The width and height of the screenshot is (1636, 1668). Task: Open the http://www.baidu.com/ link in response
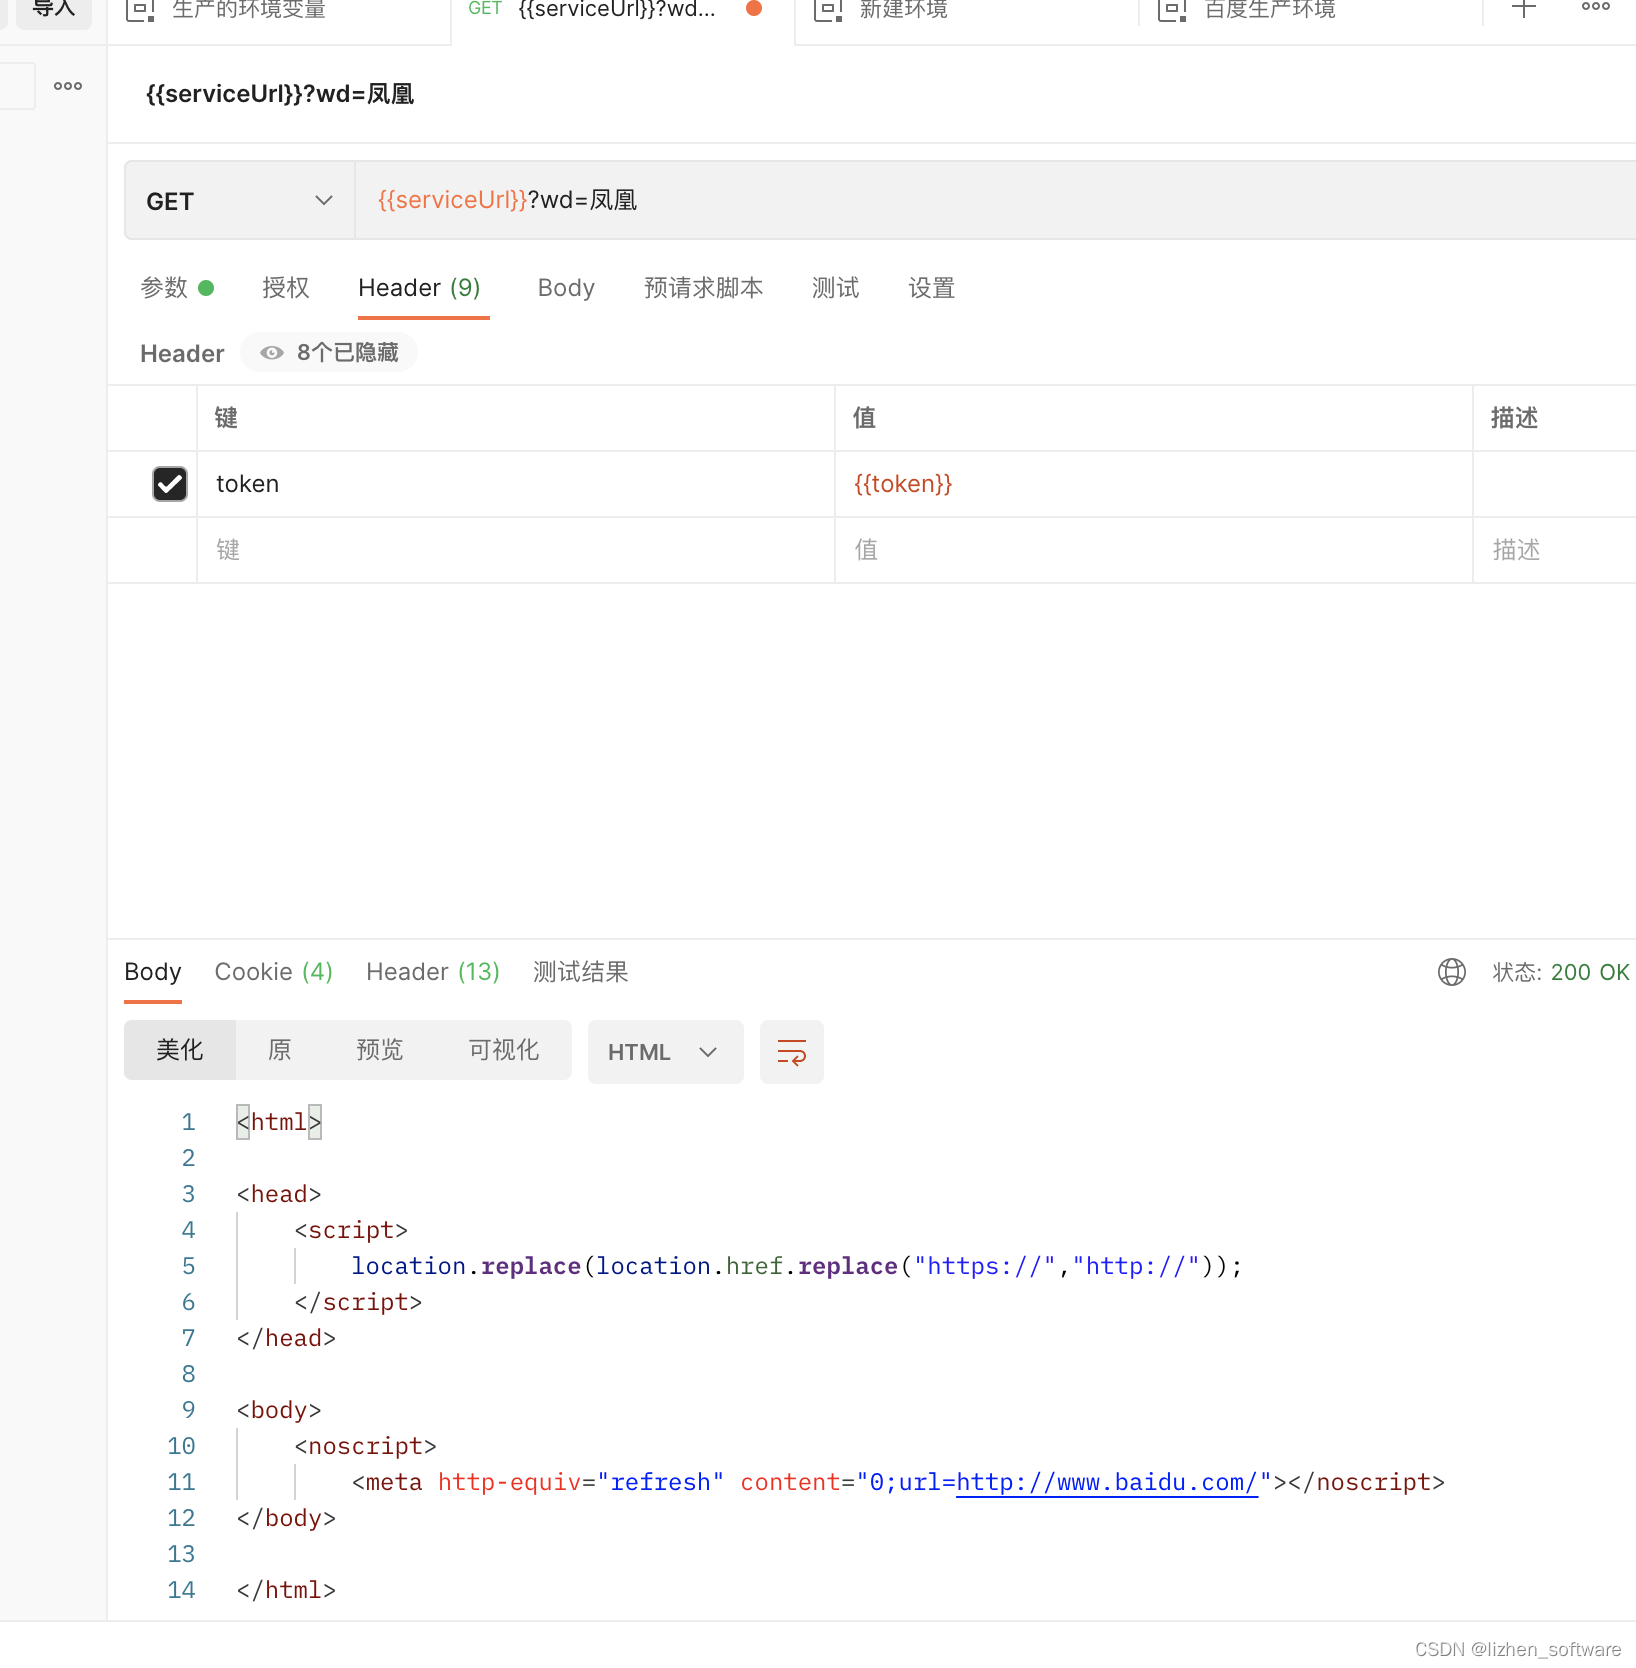1106,1482
